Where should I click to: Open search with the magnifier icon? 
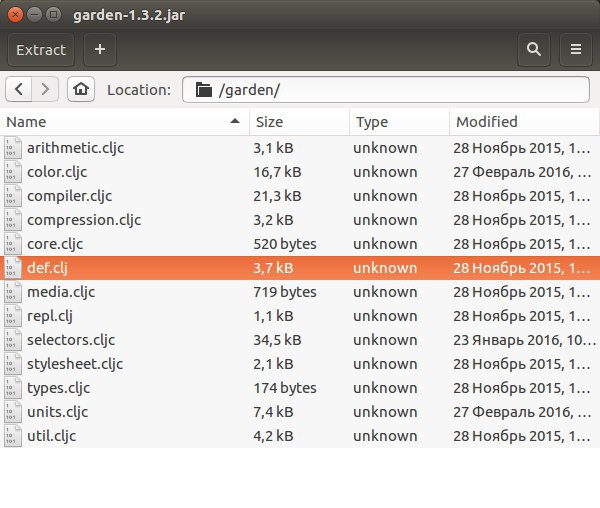533,50
